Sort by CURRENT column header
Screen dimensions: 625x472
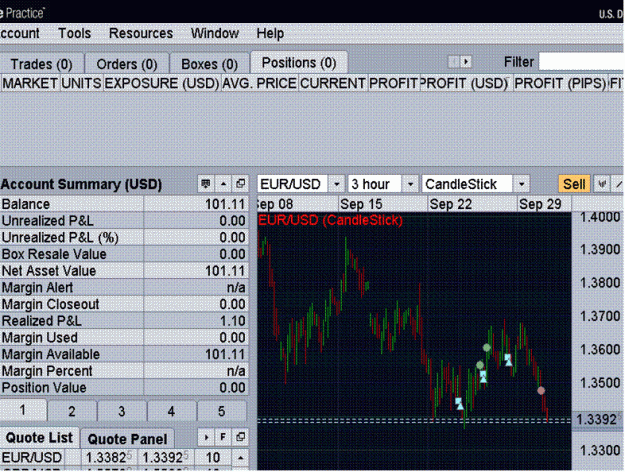333,83
